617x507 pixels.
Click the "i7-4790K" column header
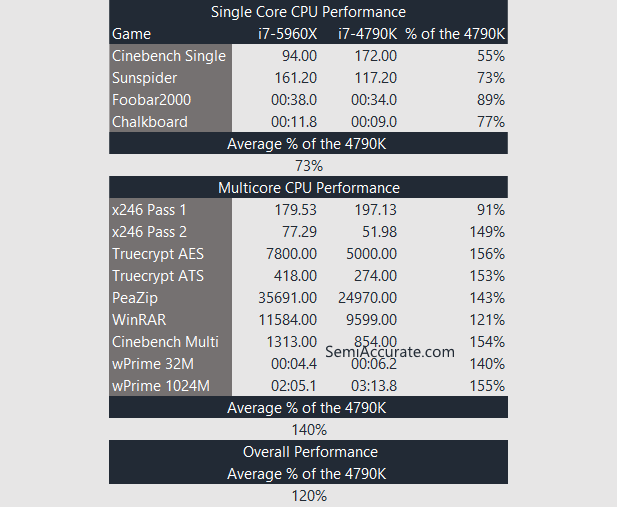tap(367, 34)
